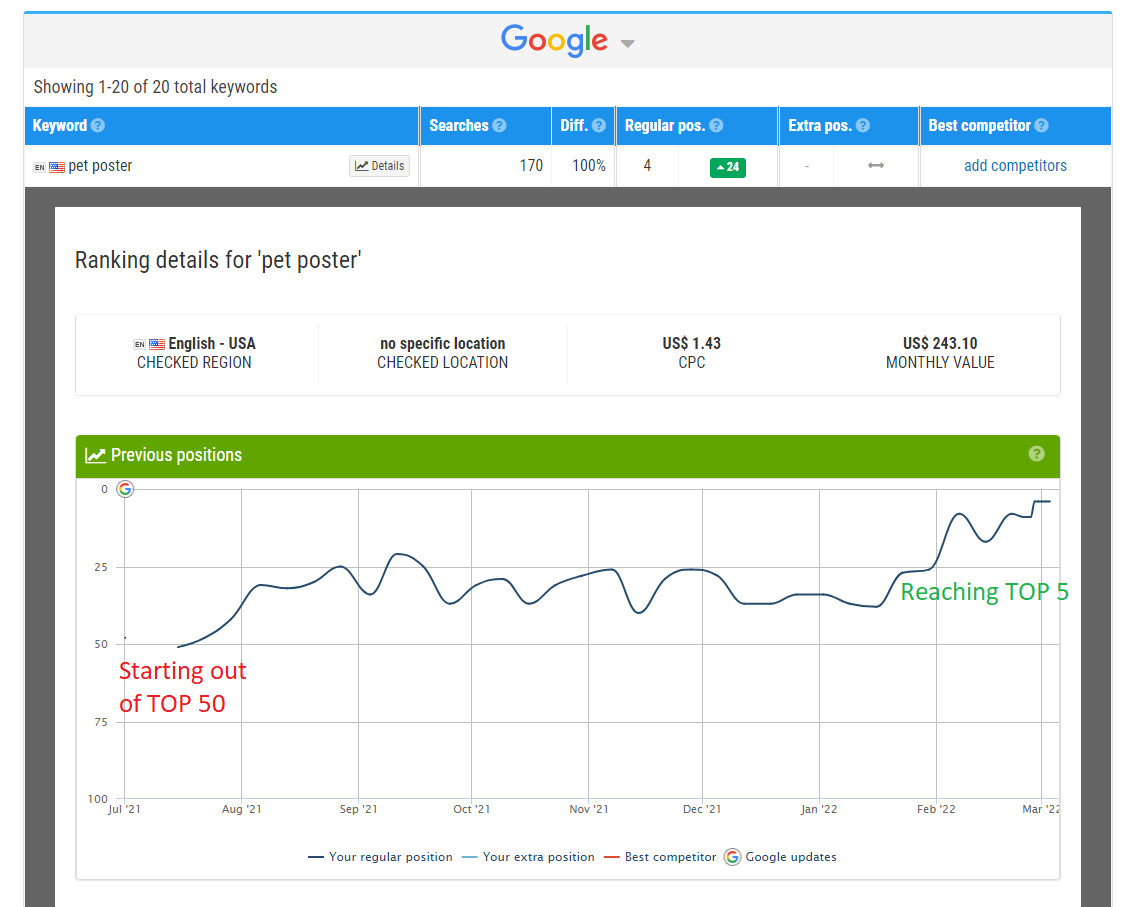1136x907 pixels.
Task: Open help icon beside Keyword column
Action: [98, 125]
